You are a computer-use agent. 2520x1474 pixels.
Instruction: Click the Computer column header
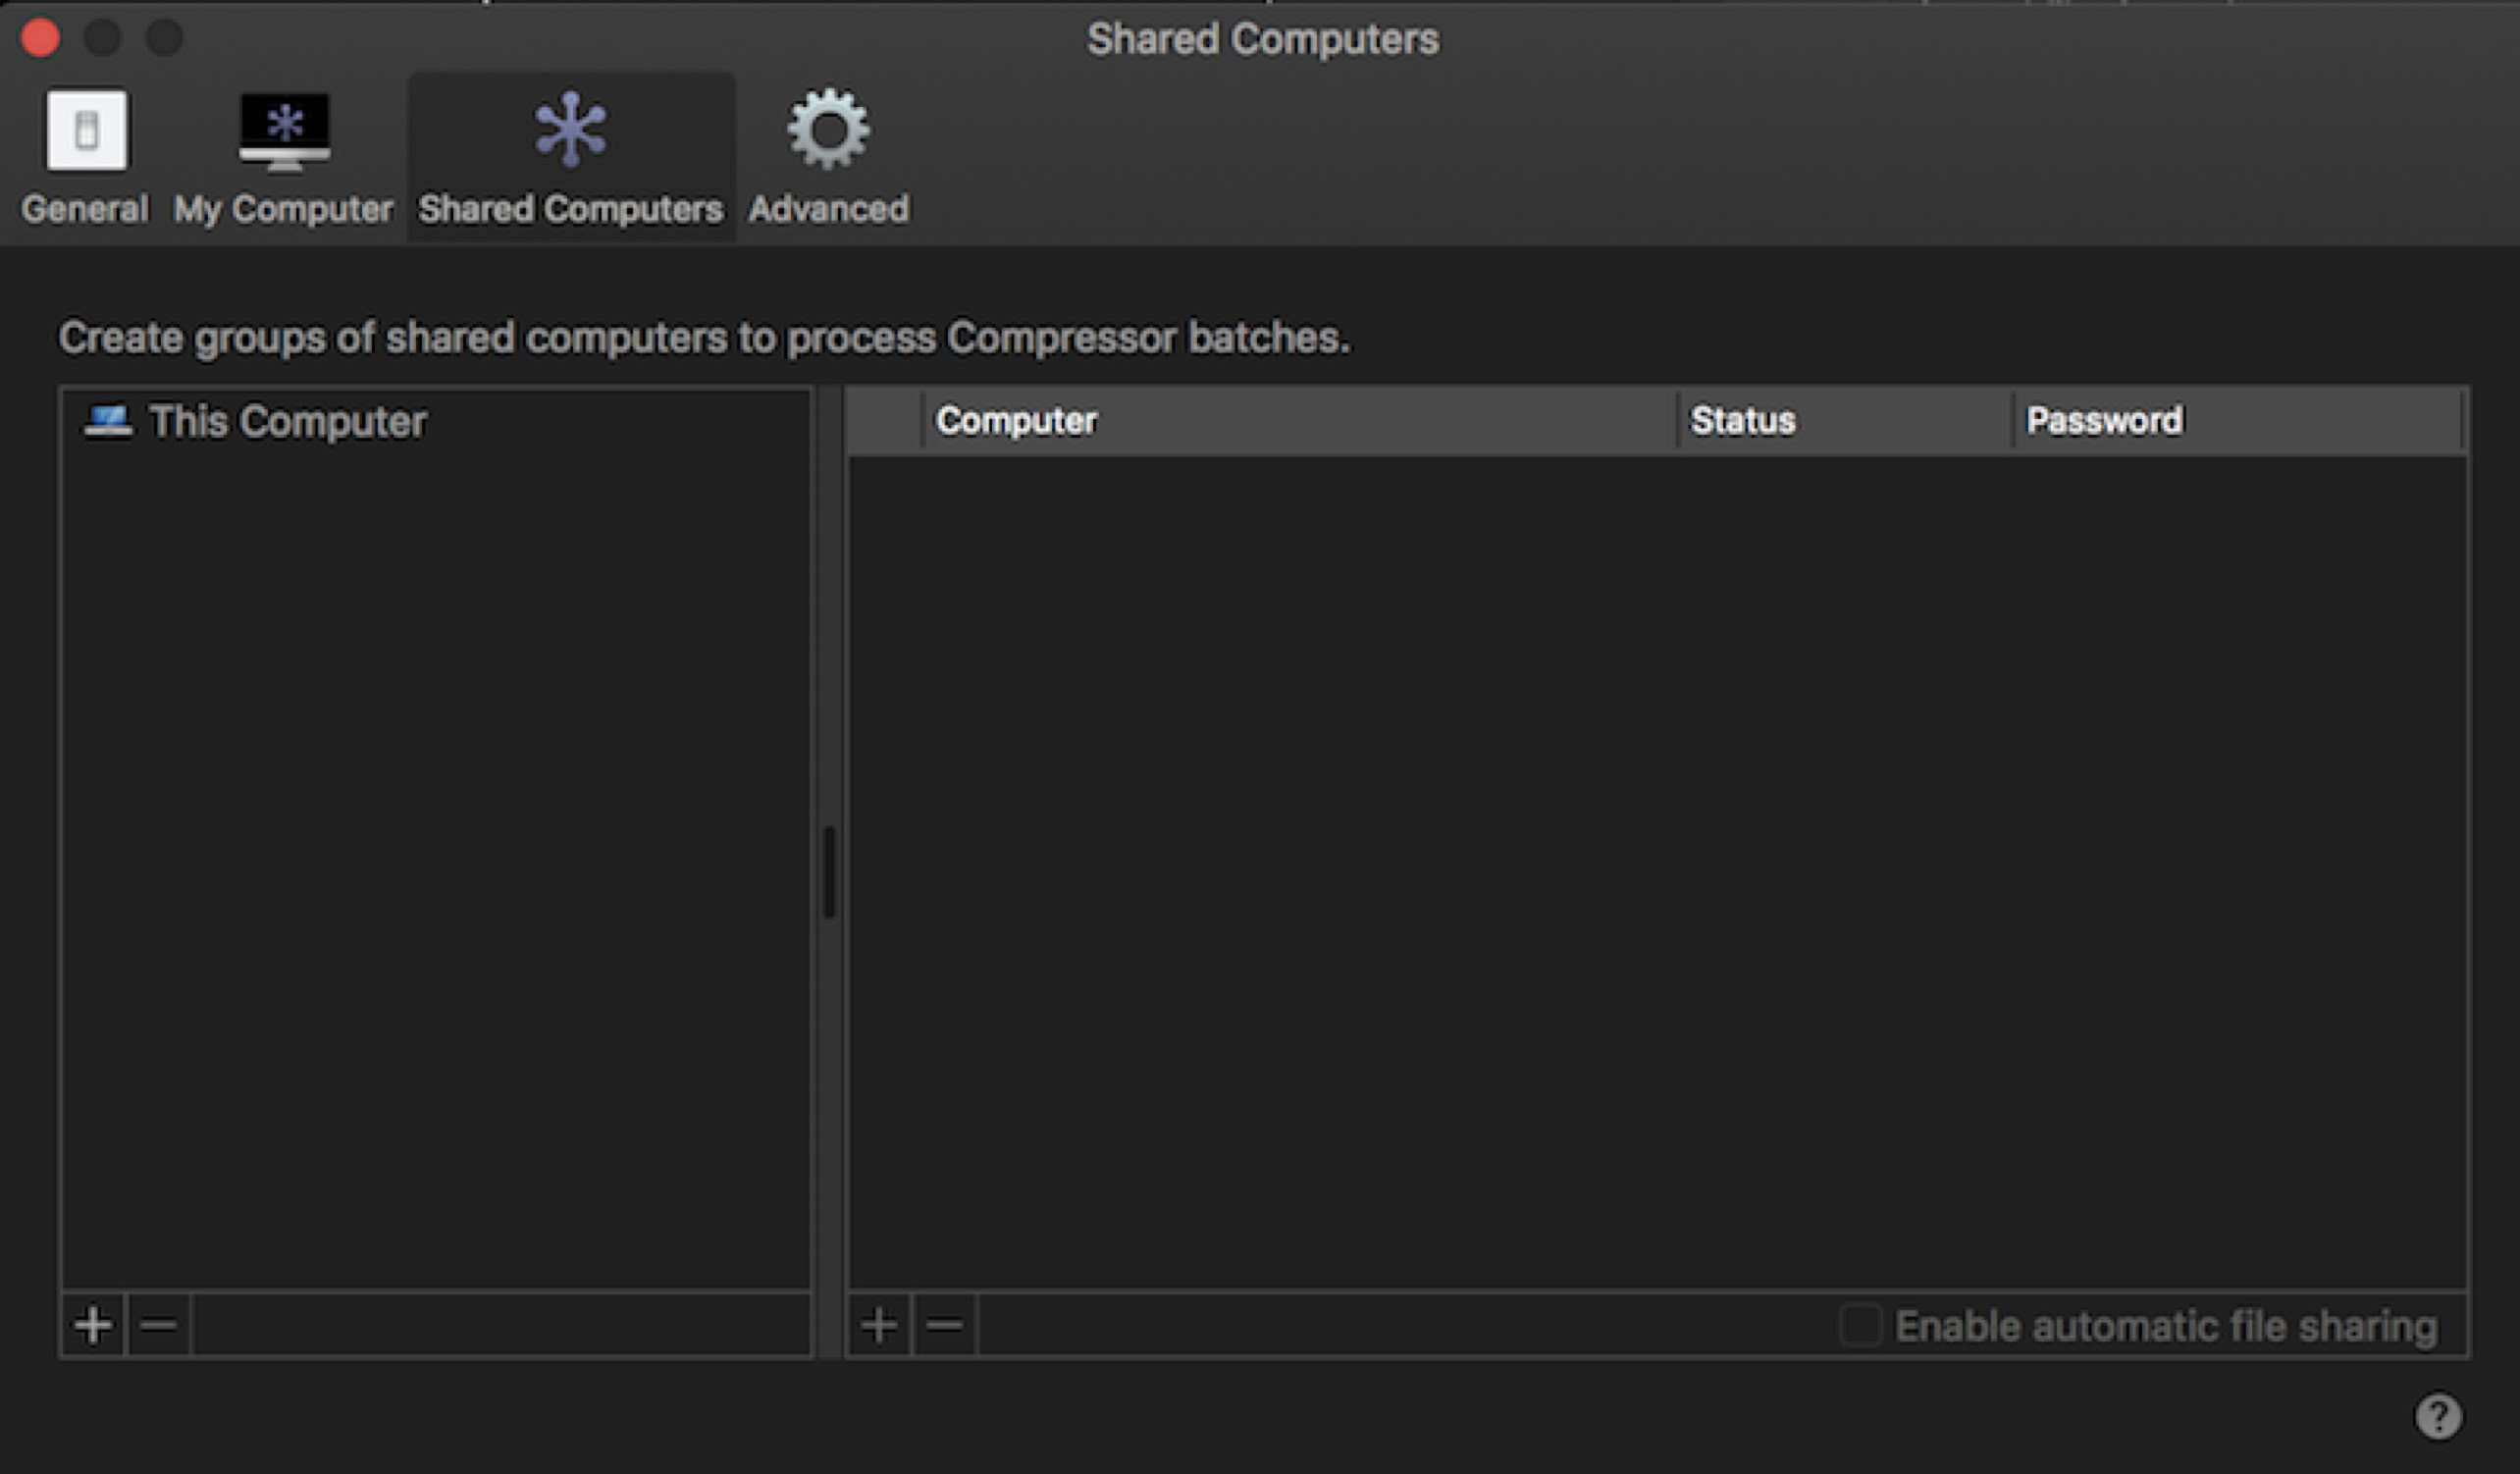tap(1016, 421)
